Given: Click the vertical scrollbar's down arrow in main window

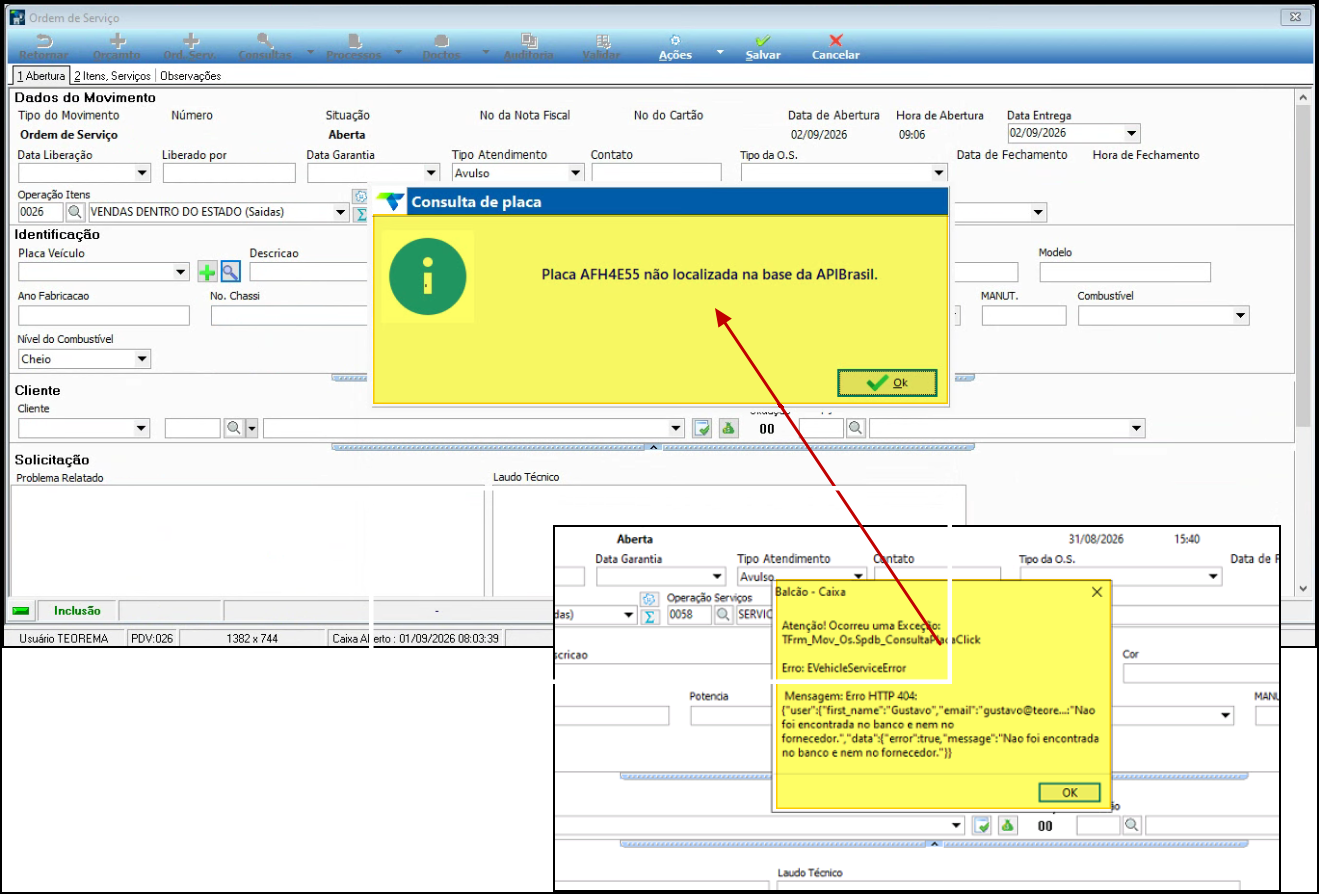Looking at the screenshot, I should [x=1302, y=588].
